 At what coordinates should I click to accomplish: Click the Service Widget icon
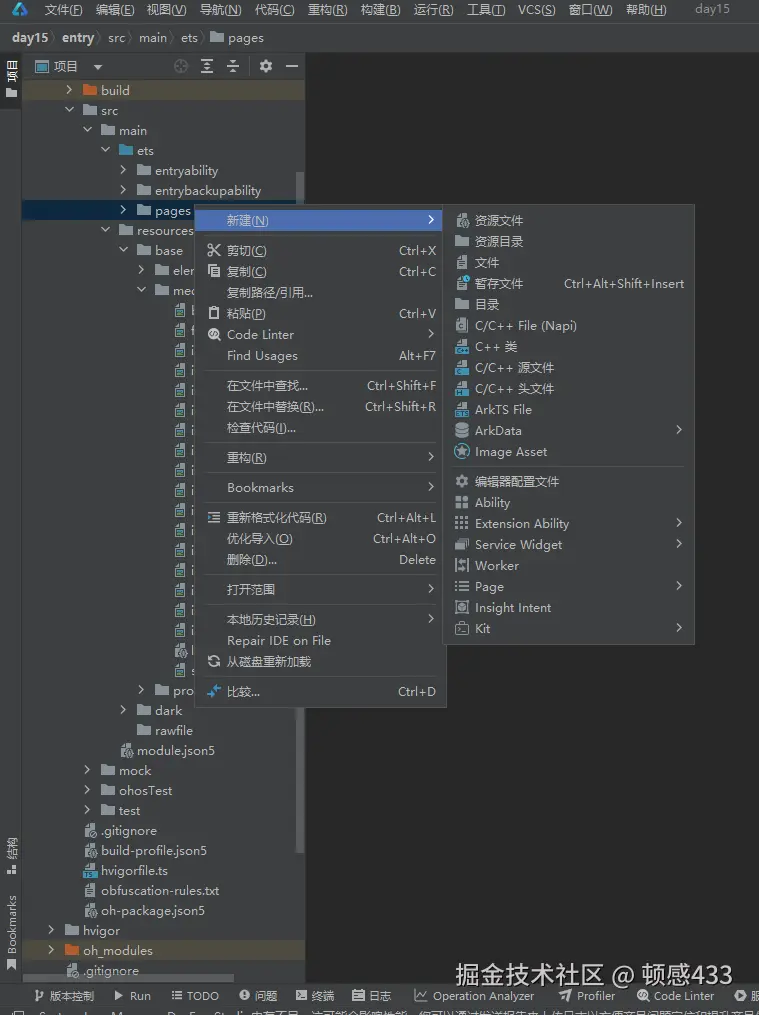pos(462,544)
